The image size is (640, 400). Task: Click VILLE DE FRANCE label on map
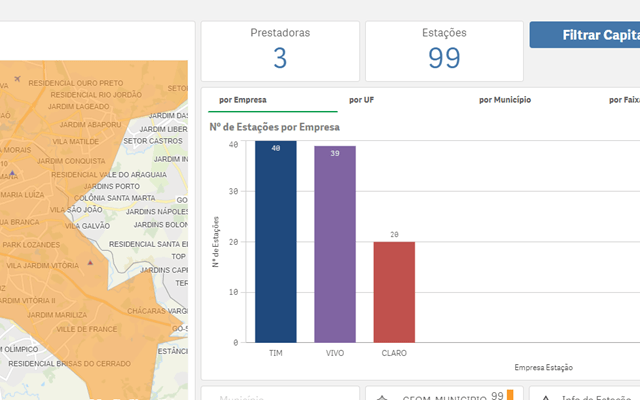coord(87,329)
